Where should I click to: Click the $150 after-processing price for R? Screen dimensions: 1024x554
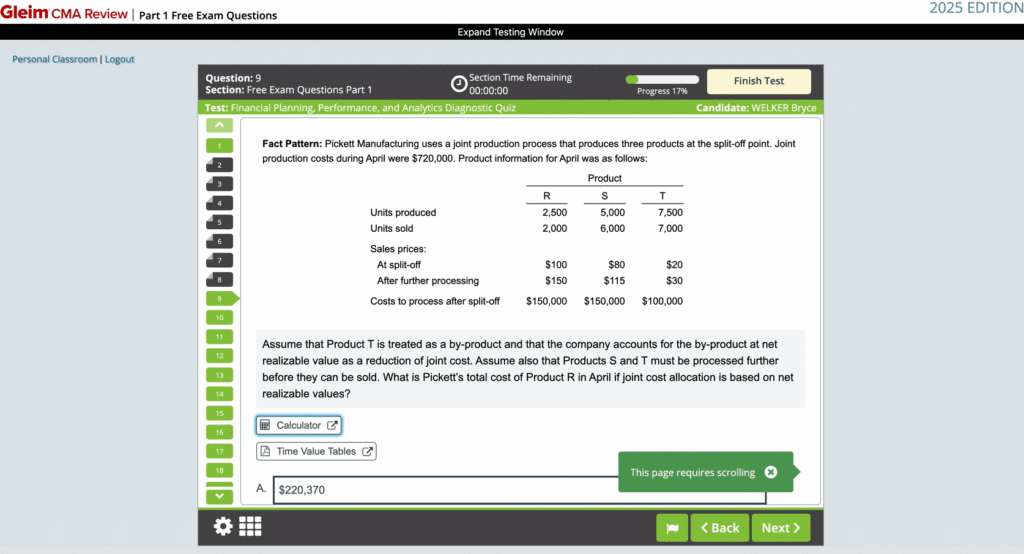click(556, 281)
